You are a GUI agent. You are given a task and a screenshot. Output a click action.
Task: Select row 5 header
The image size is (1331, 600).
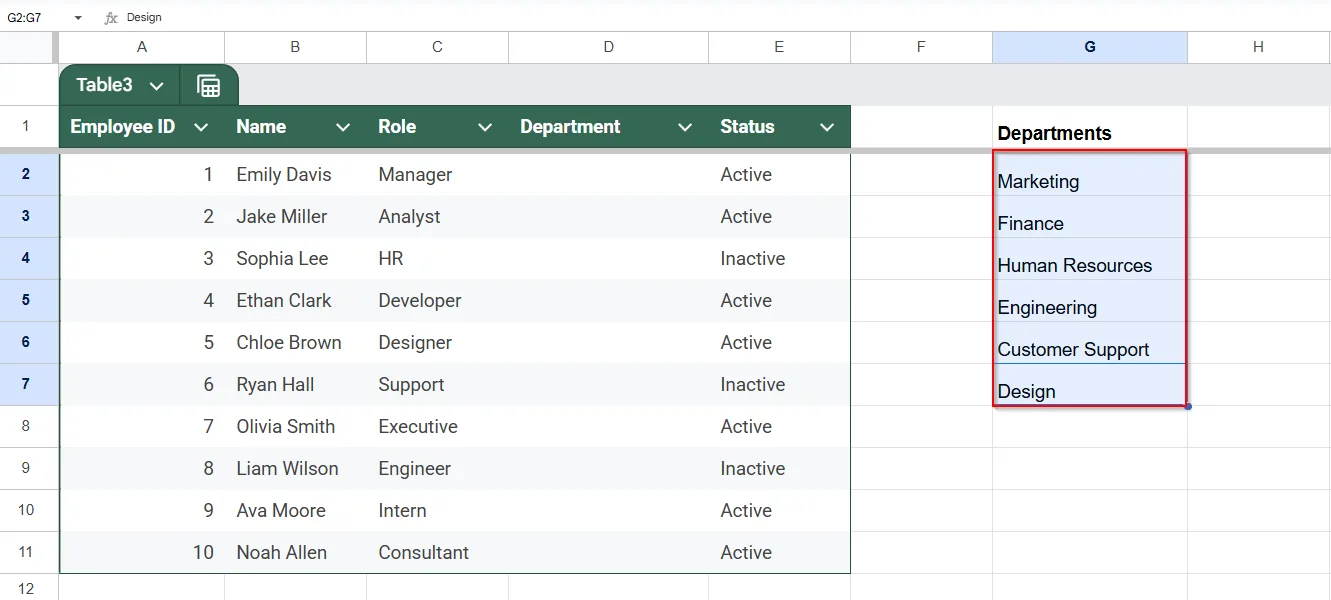coord(26,300)
